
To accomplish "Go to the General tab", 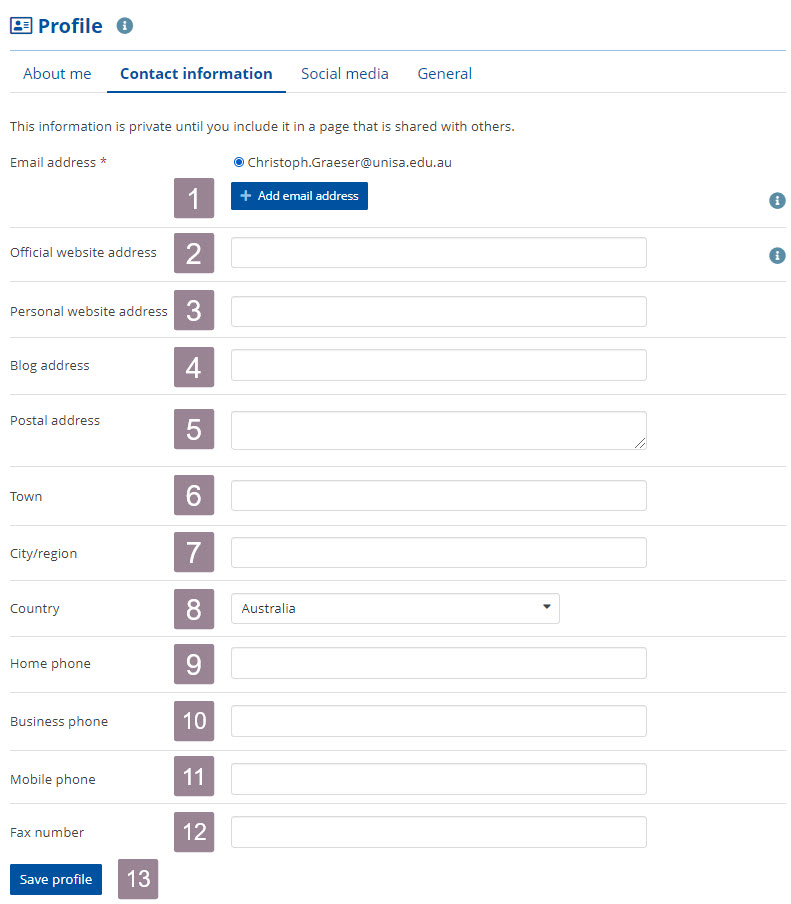I will pyautogui.click(x=445, y=74).
